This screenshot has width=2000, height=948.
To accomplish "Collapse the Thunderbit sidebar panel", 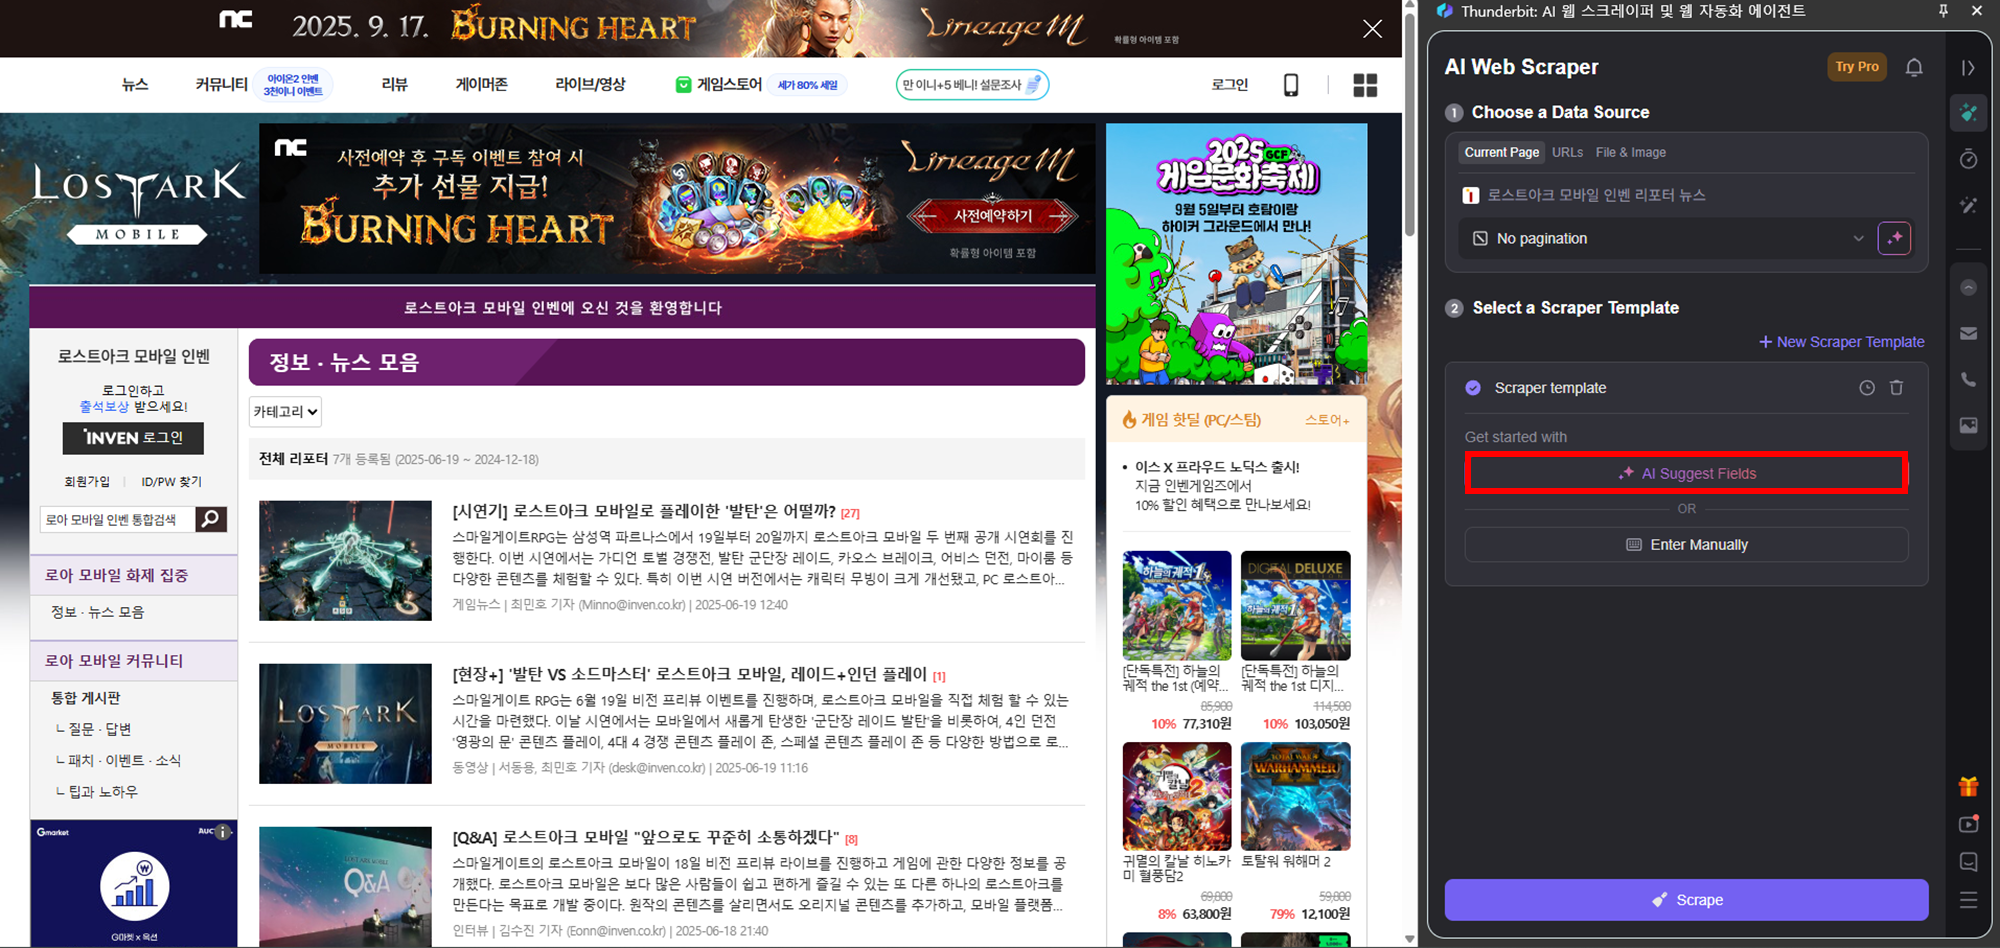I will click(x=1968, y=68).
